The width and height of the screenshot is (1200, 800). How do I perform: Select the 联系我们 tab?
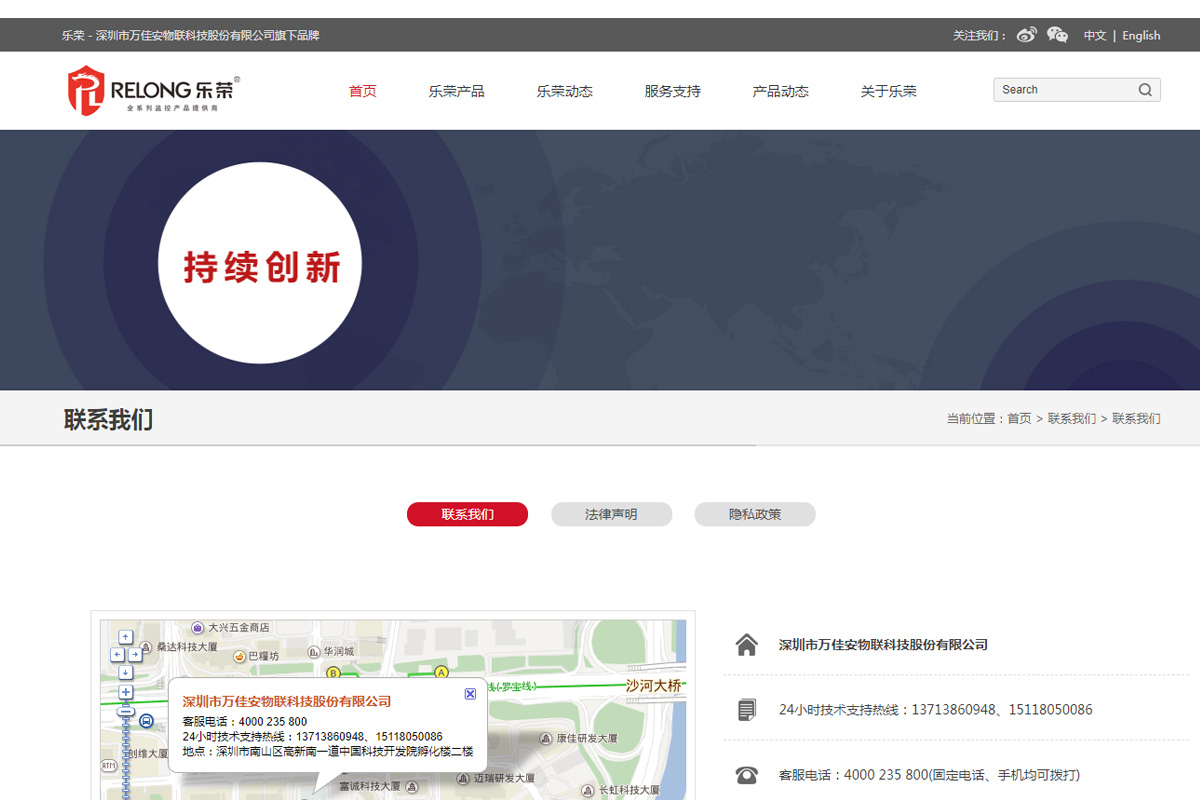467,514
